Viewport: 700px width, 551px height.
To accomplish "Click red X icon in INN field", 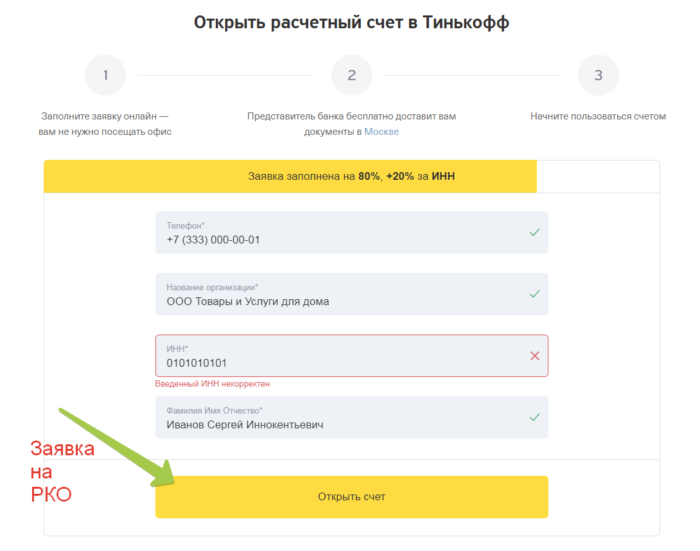I will [534, 356].
